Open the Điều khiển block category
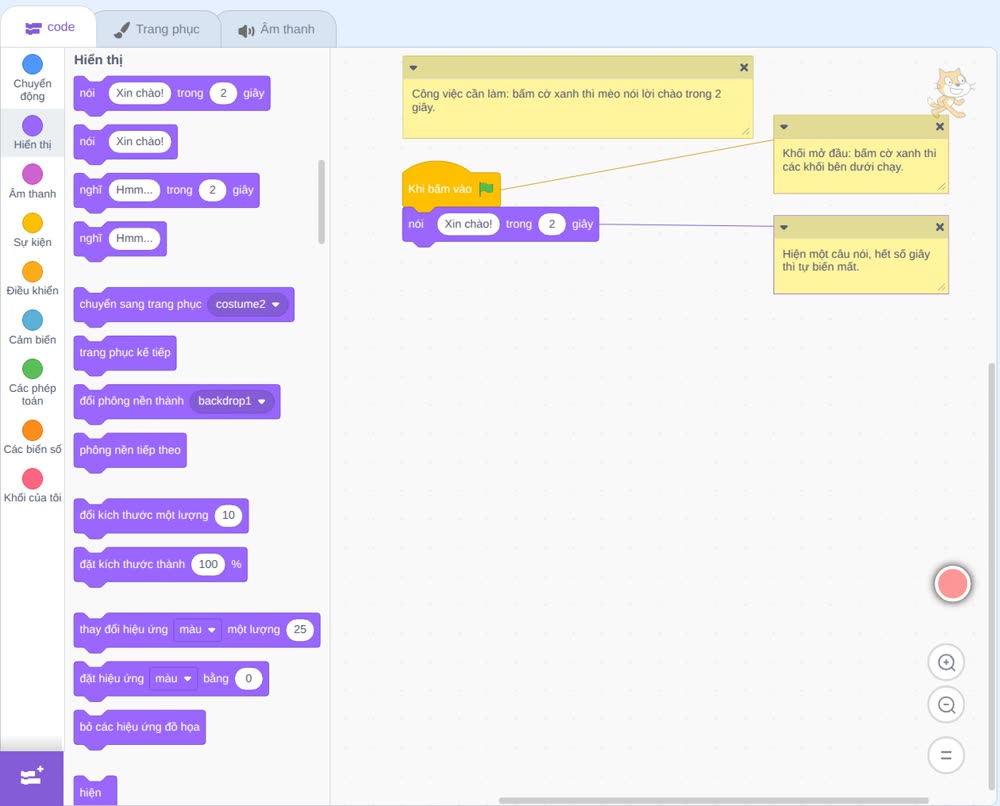The image size is (1000, 806). (32, 279)
